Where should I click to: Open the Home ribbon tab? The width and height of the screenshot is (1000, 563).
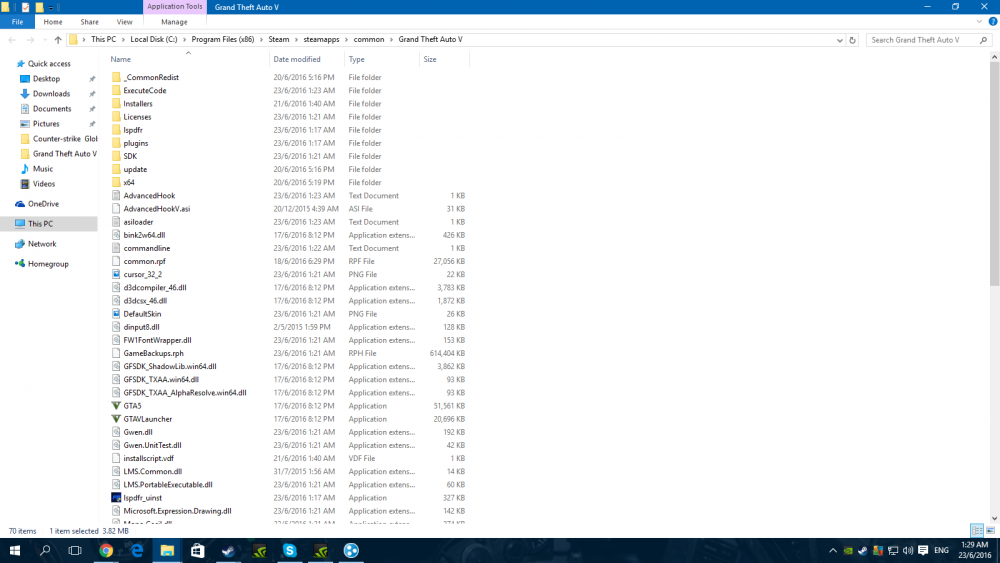pyautogui.click(x=53, y=22)
